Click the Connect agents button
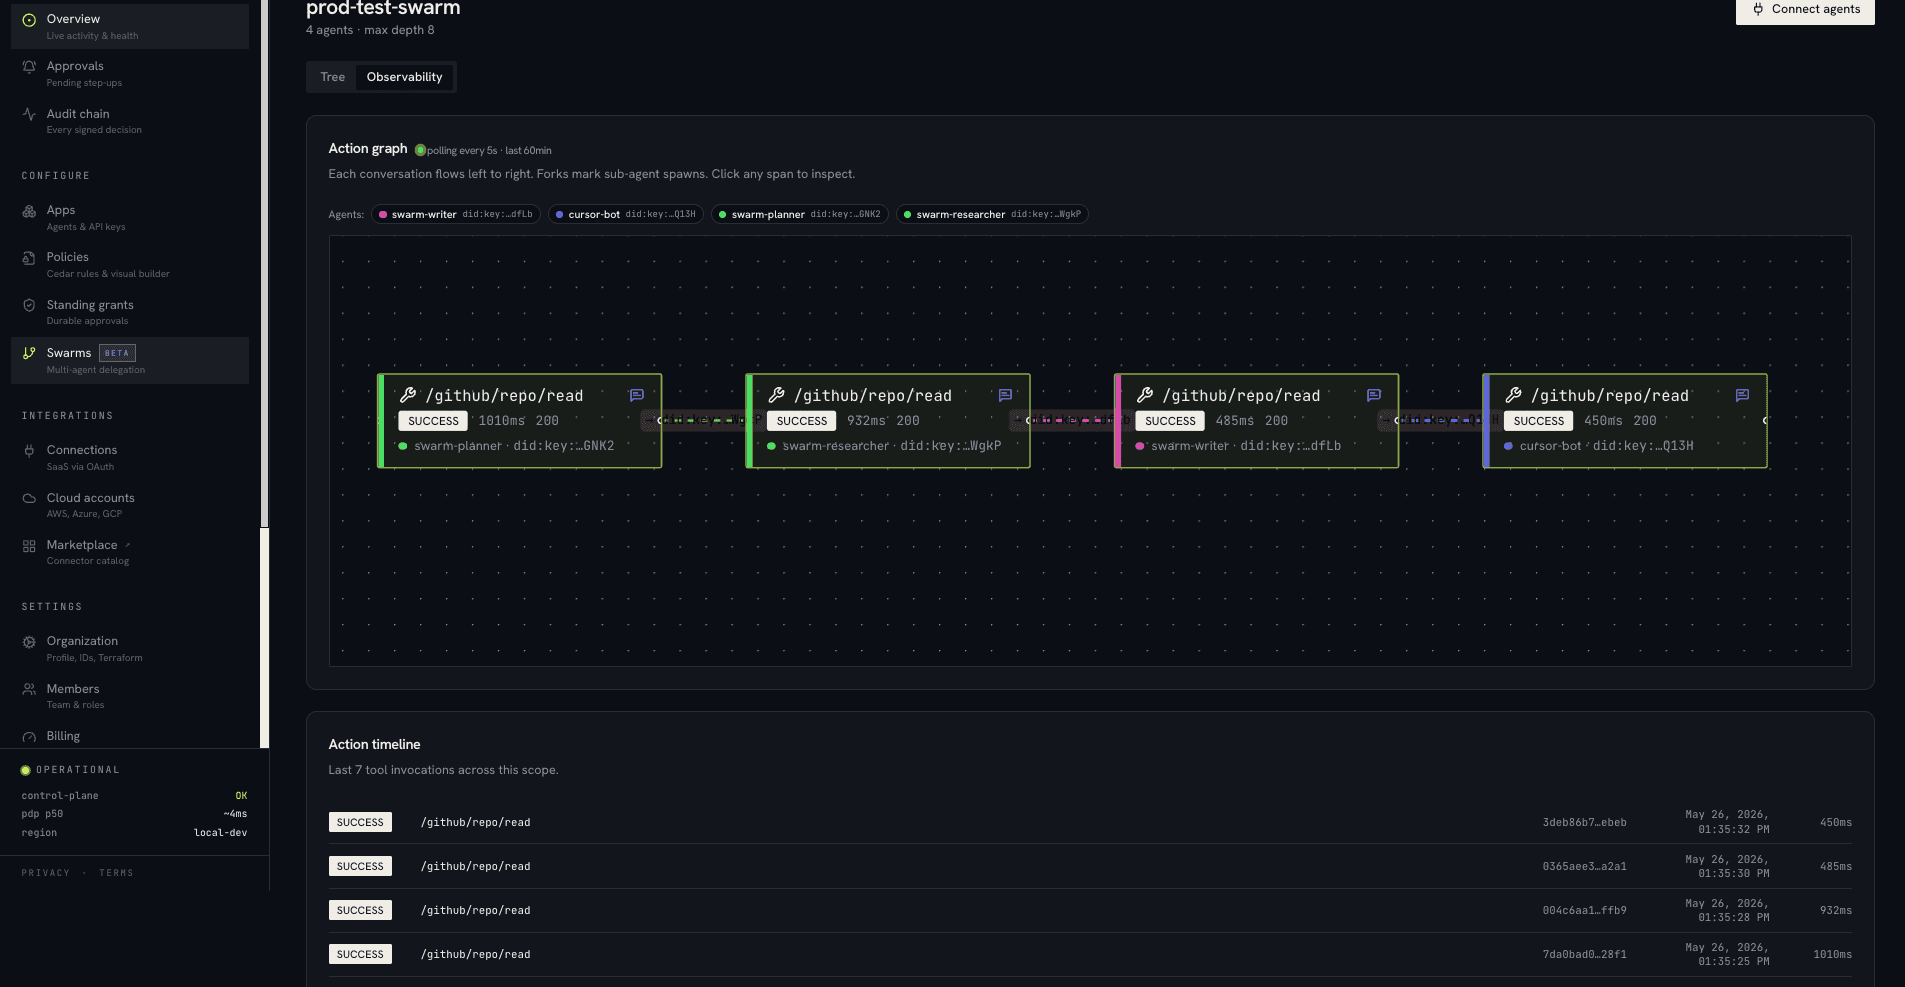1905x987 pixels. (x=1805, y=10)
